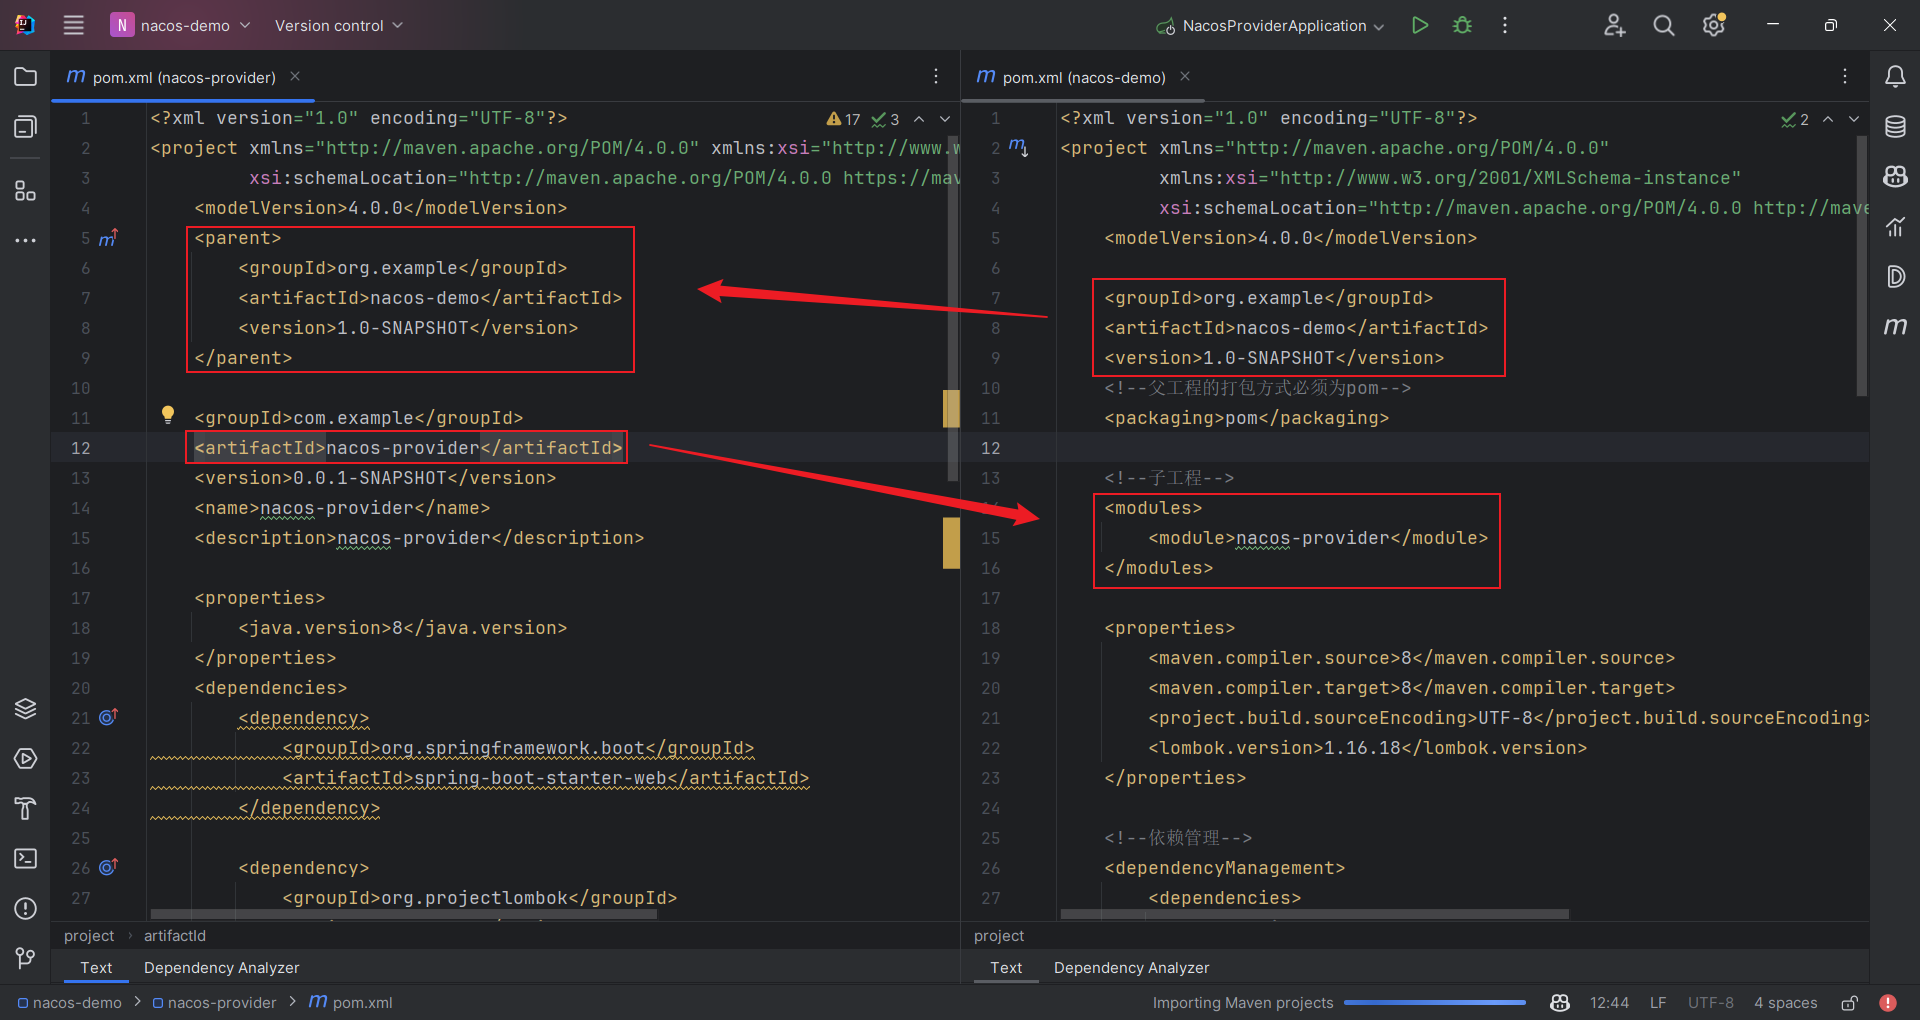Viewport: 1920px width, 1020px height.
Task: Open the Git tool window icon
Action: pos(26,959)
